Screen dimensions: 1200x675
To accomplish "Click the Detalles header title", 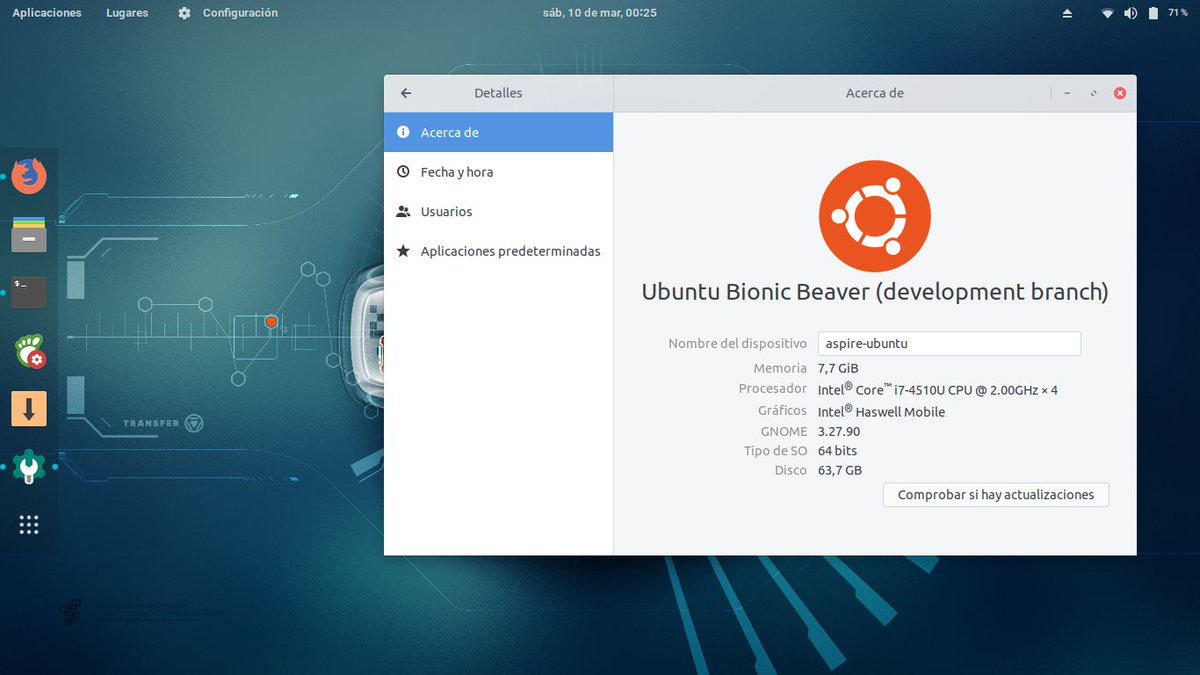I will tap(498, 93).
